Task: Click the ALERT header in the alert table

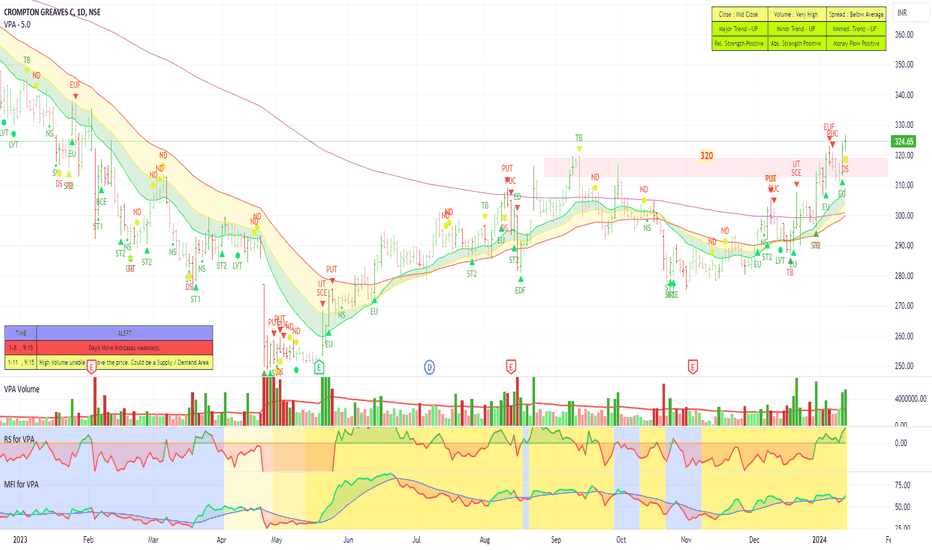Action: click(x=125, y=333)
